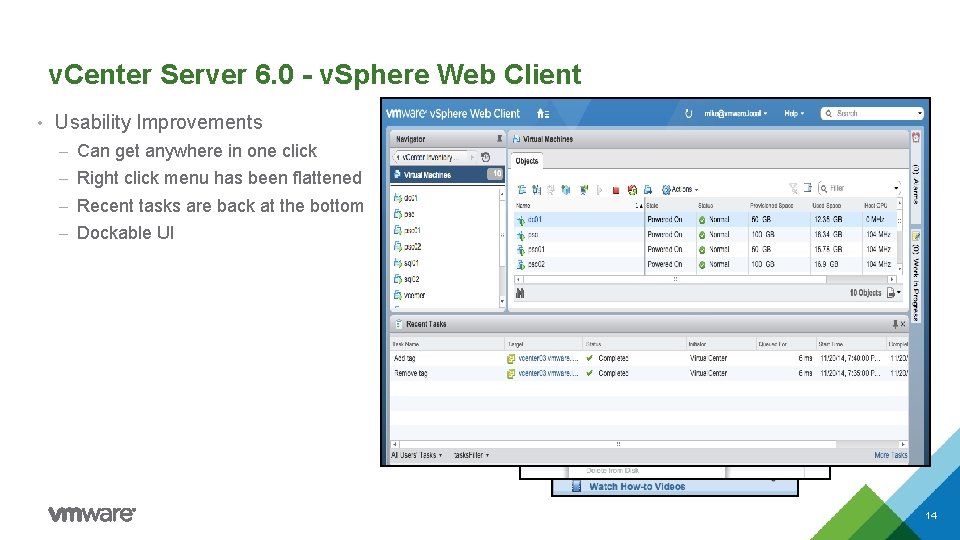The image size is (960, 540).
Task: Open the Add tag task target link
Action: coord(548,358)
